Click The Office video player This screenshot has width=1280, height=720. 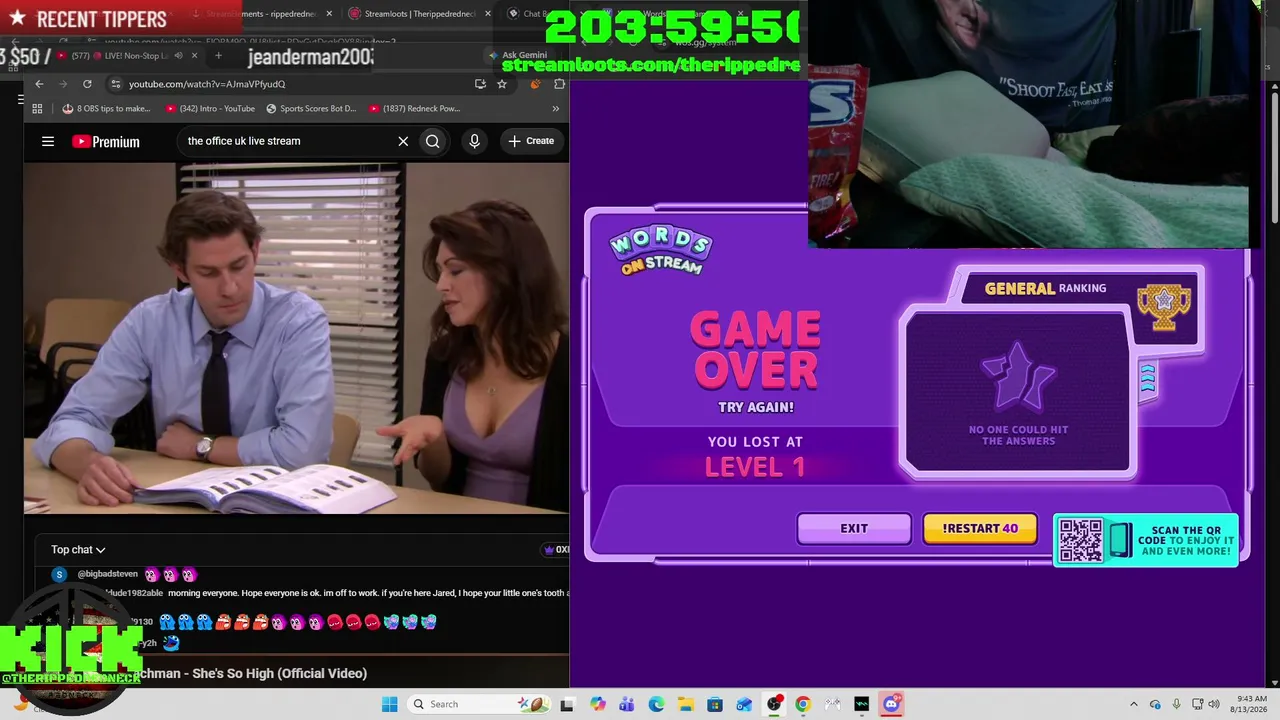[x=296, y=339]
